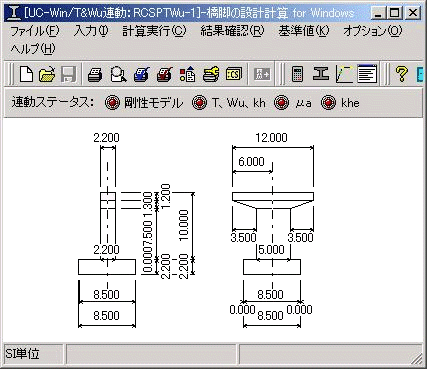Click the I-beam section icon

[320, 74]
